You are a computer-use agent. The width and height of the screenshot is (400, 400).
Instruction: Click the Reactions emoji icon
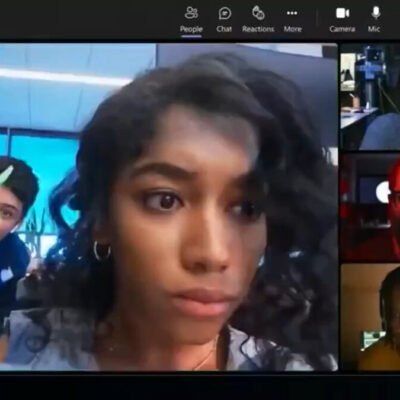pos(258,13)
